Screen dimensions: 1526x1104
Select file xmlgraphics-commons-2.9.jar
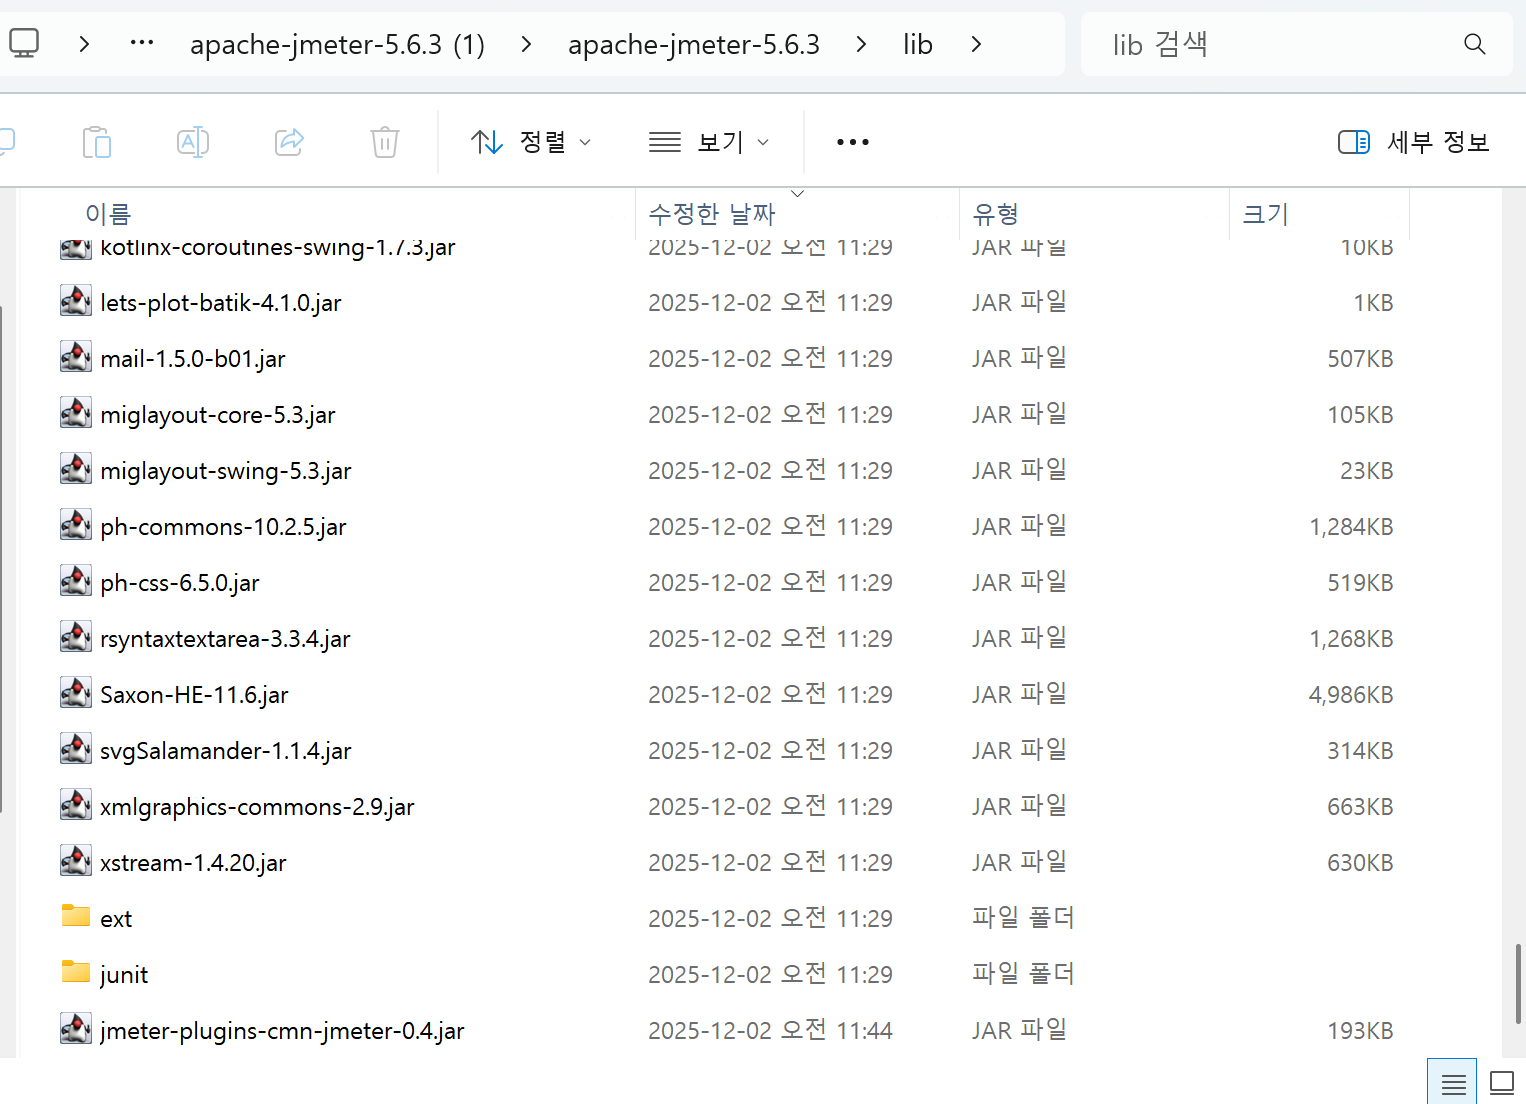pyautogui.click(x=257, y=807)
